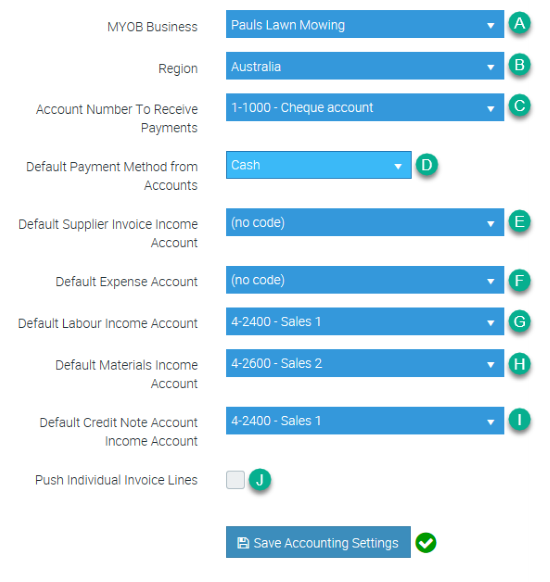Screen dimensions: 550x582
Task: Expand the Region dropdown showing Australia
Action: point(365,66)
